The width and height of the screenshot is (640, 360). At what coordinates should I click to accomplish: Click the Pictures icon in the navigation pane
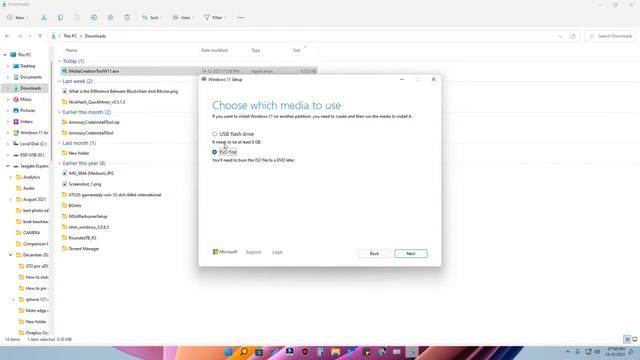[x=16, y=110]
